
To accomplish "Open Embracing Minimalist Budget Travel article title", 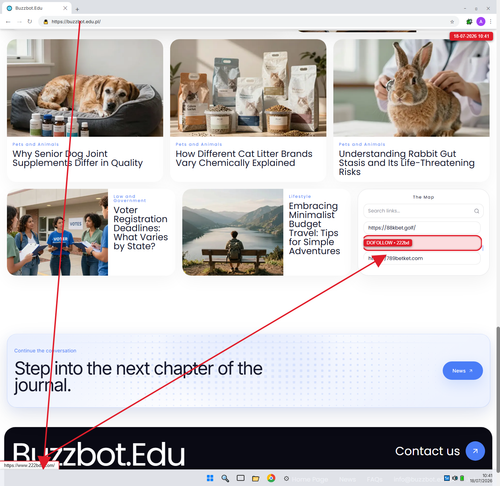I will [314, 228].
